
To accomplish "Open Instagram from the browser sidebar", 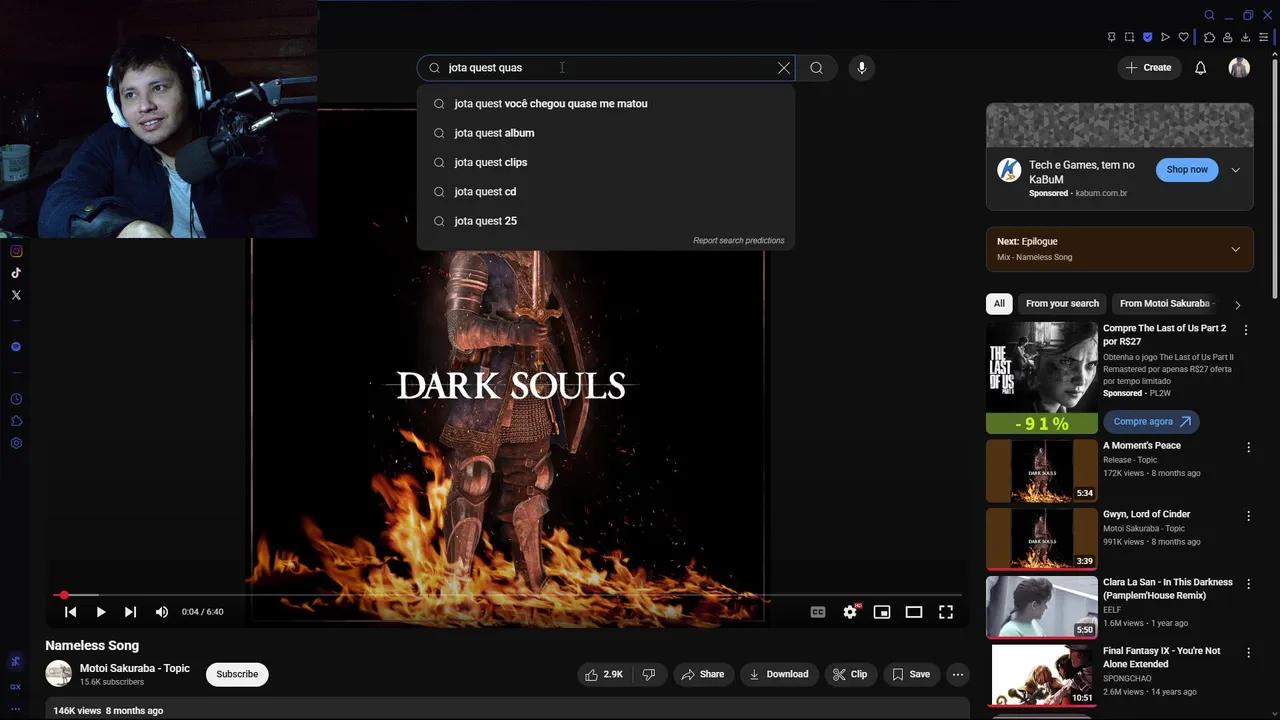I will coord(16,251).
